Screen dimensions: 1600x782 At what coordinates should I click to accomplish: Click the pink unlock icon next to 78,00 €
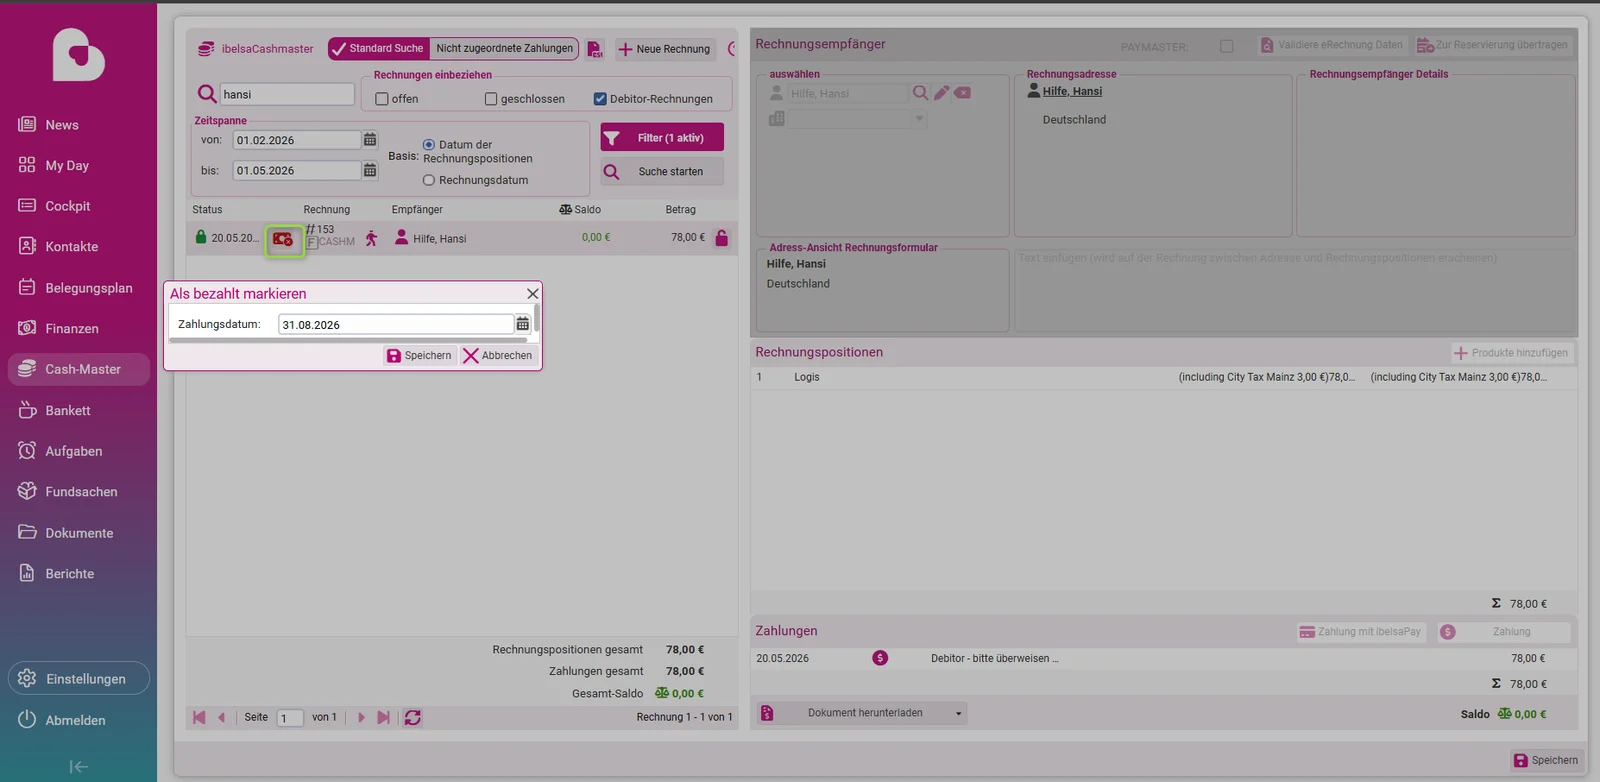[x=722, y=238]
